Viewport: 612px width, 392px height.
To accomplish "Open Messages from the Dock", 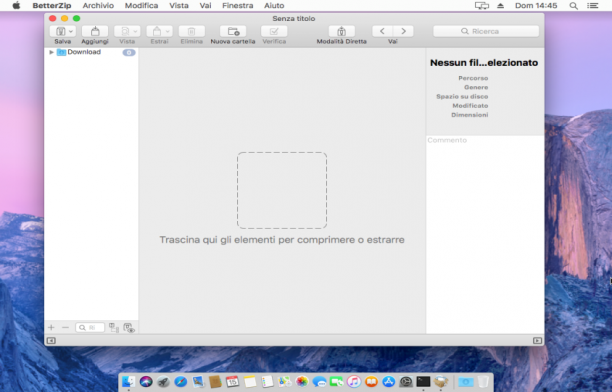I will click(x=319, y=381).
